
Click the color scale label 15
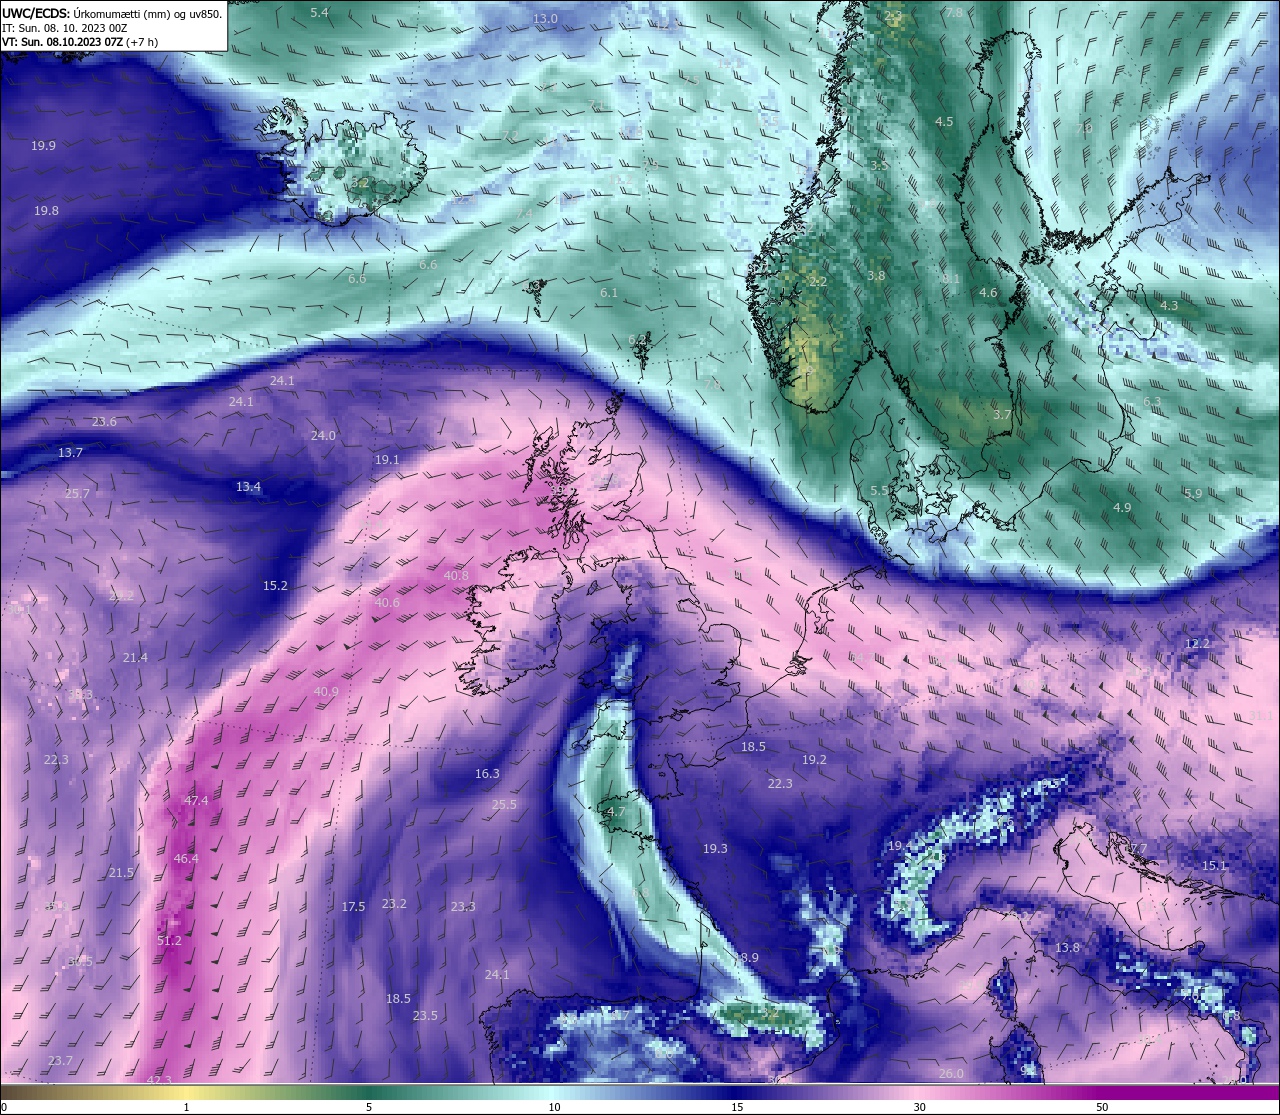[737, 1107]
